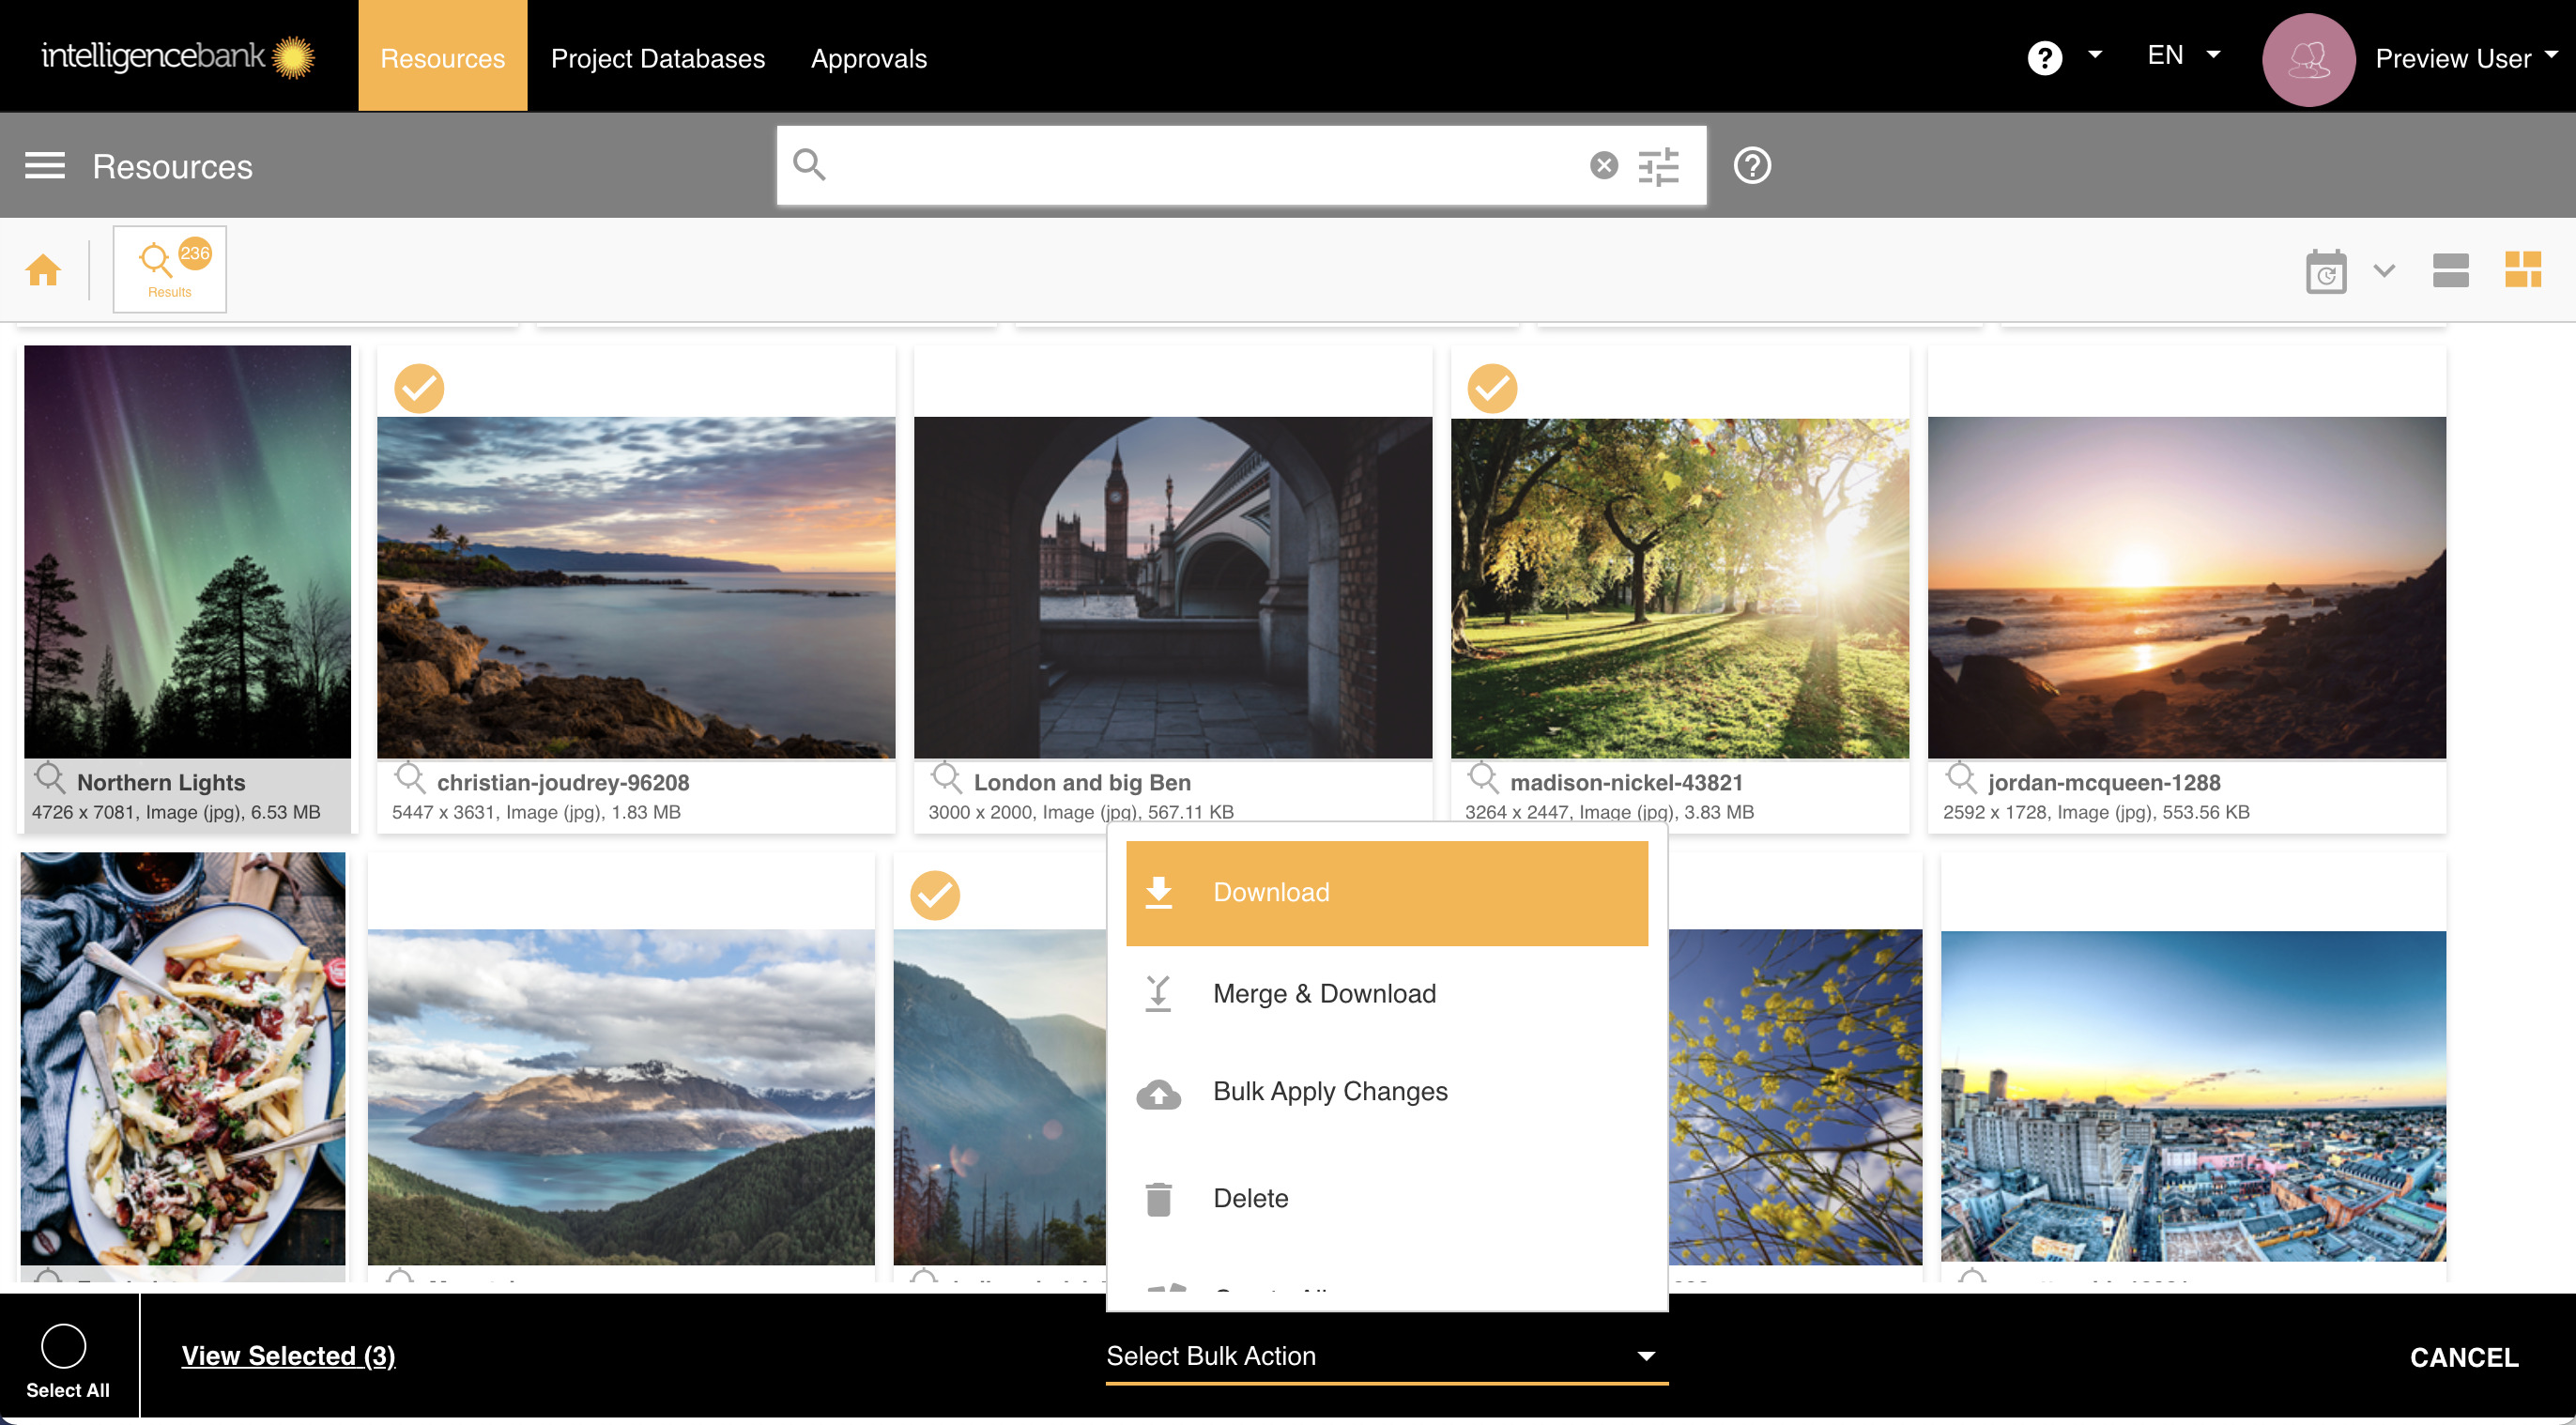This screenshot has height=1425, width=2576.
Task: Switch to list view layout
Action: [2450, 270]
